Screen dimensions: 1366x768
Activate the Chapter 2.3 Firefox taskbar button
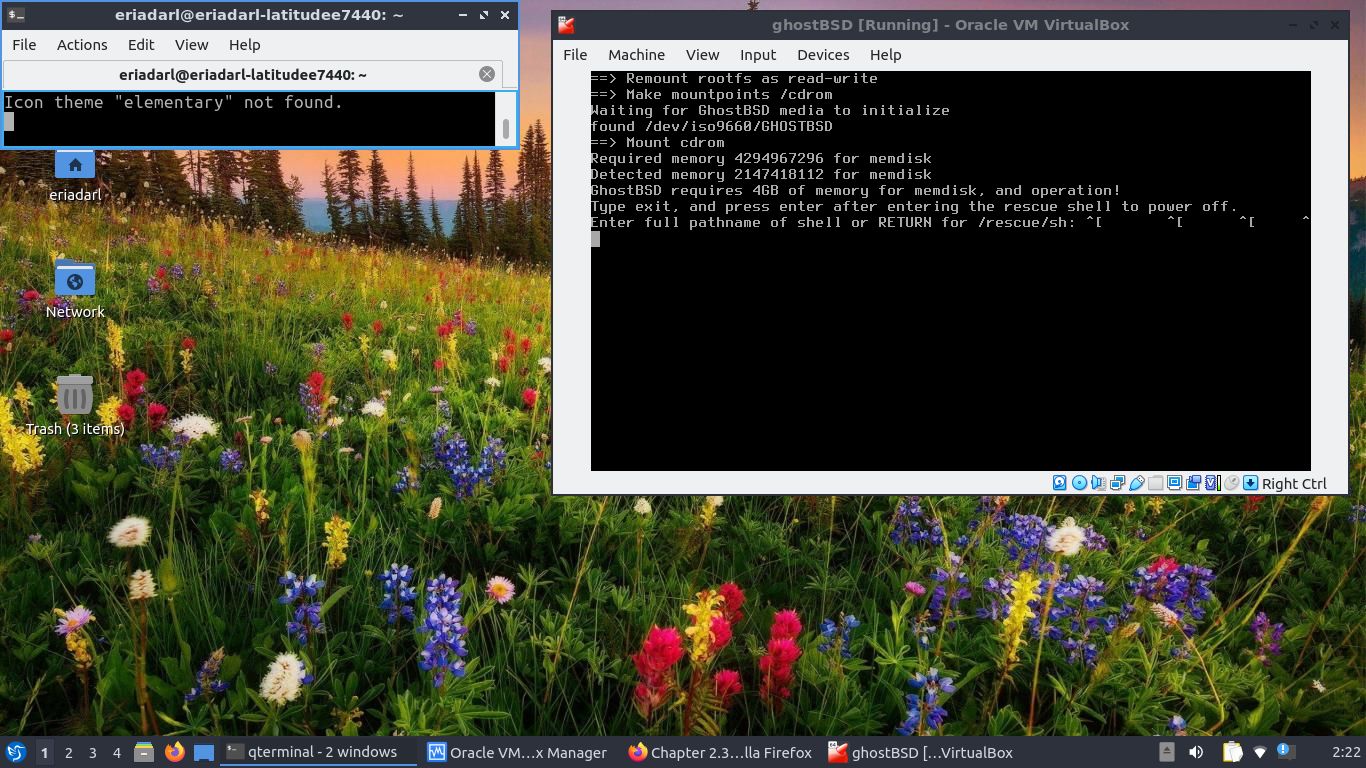click(720, 752)
